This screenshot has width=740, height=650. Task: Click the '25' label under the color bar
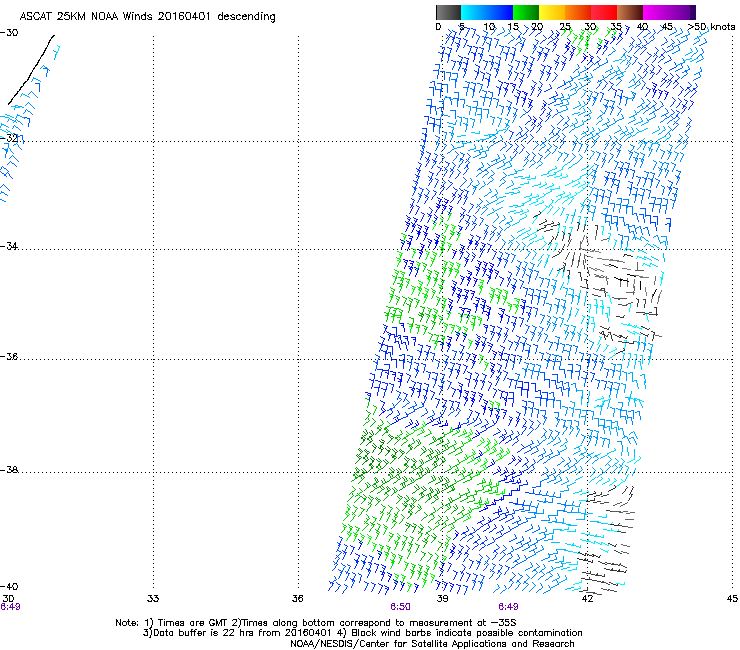coord(565,27)
